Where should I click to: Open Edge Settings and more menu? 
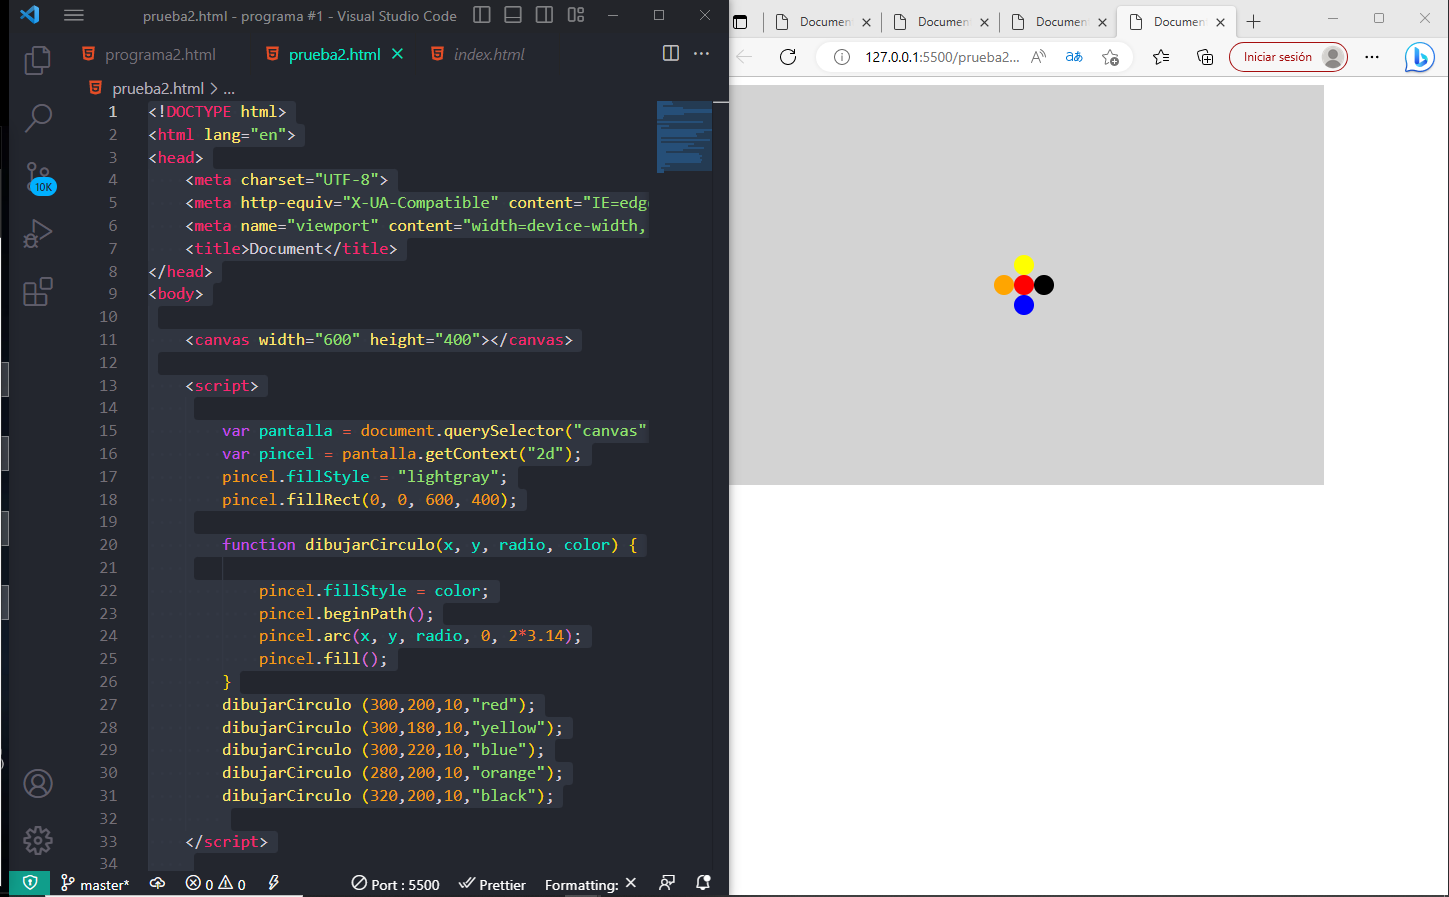pyautogui.click(x=1372, y=57)
